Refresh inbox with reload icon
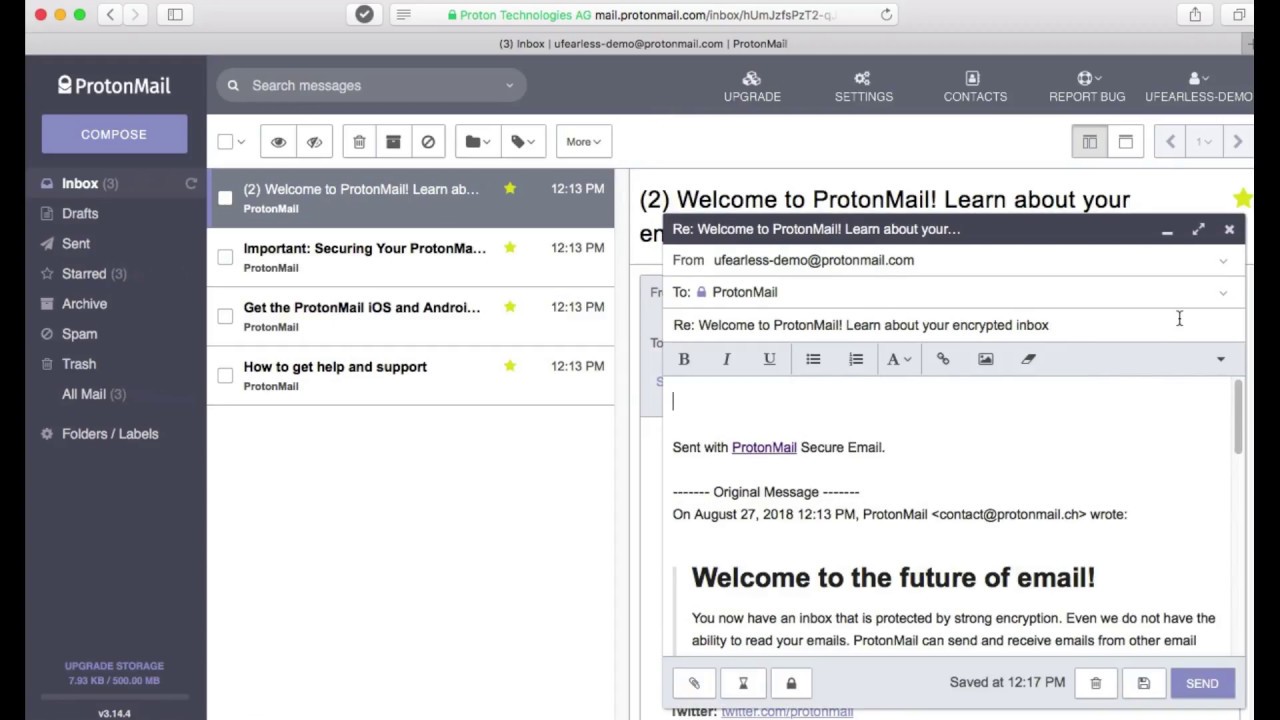This screenshot has width=1280, height=720. (x=191, y=183)
